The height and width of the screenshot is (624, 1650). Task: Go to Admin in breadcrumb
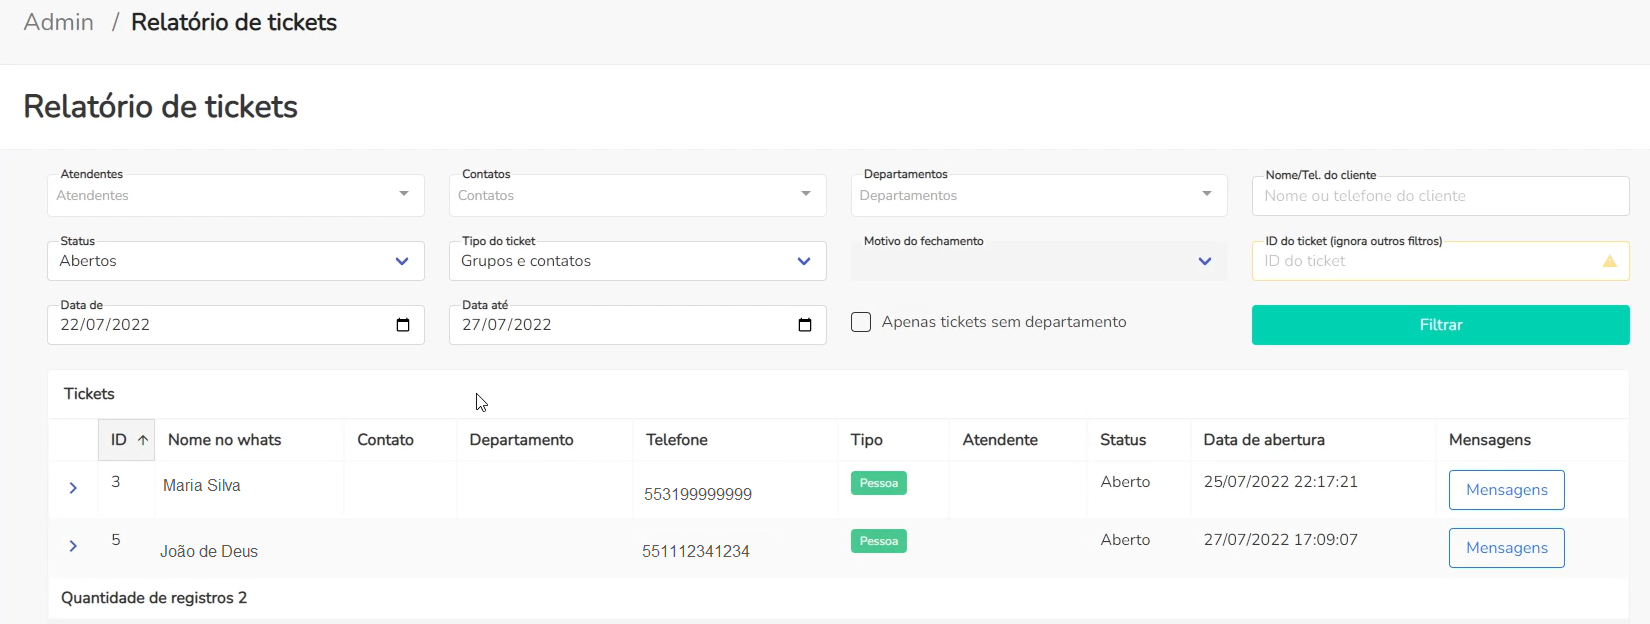[59, 22]
